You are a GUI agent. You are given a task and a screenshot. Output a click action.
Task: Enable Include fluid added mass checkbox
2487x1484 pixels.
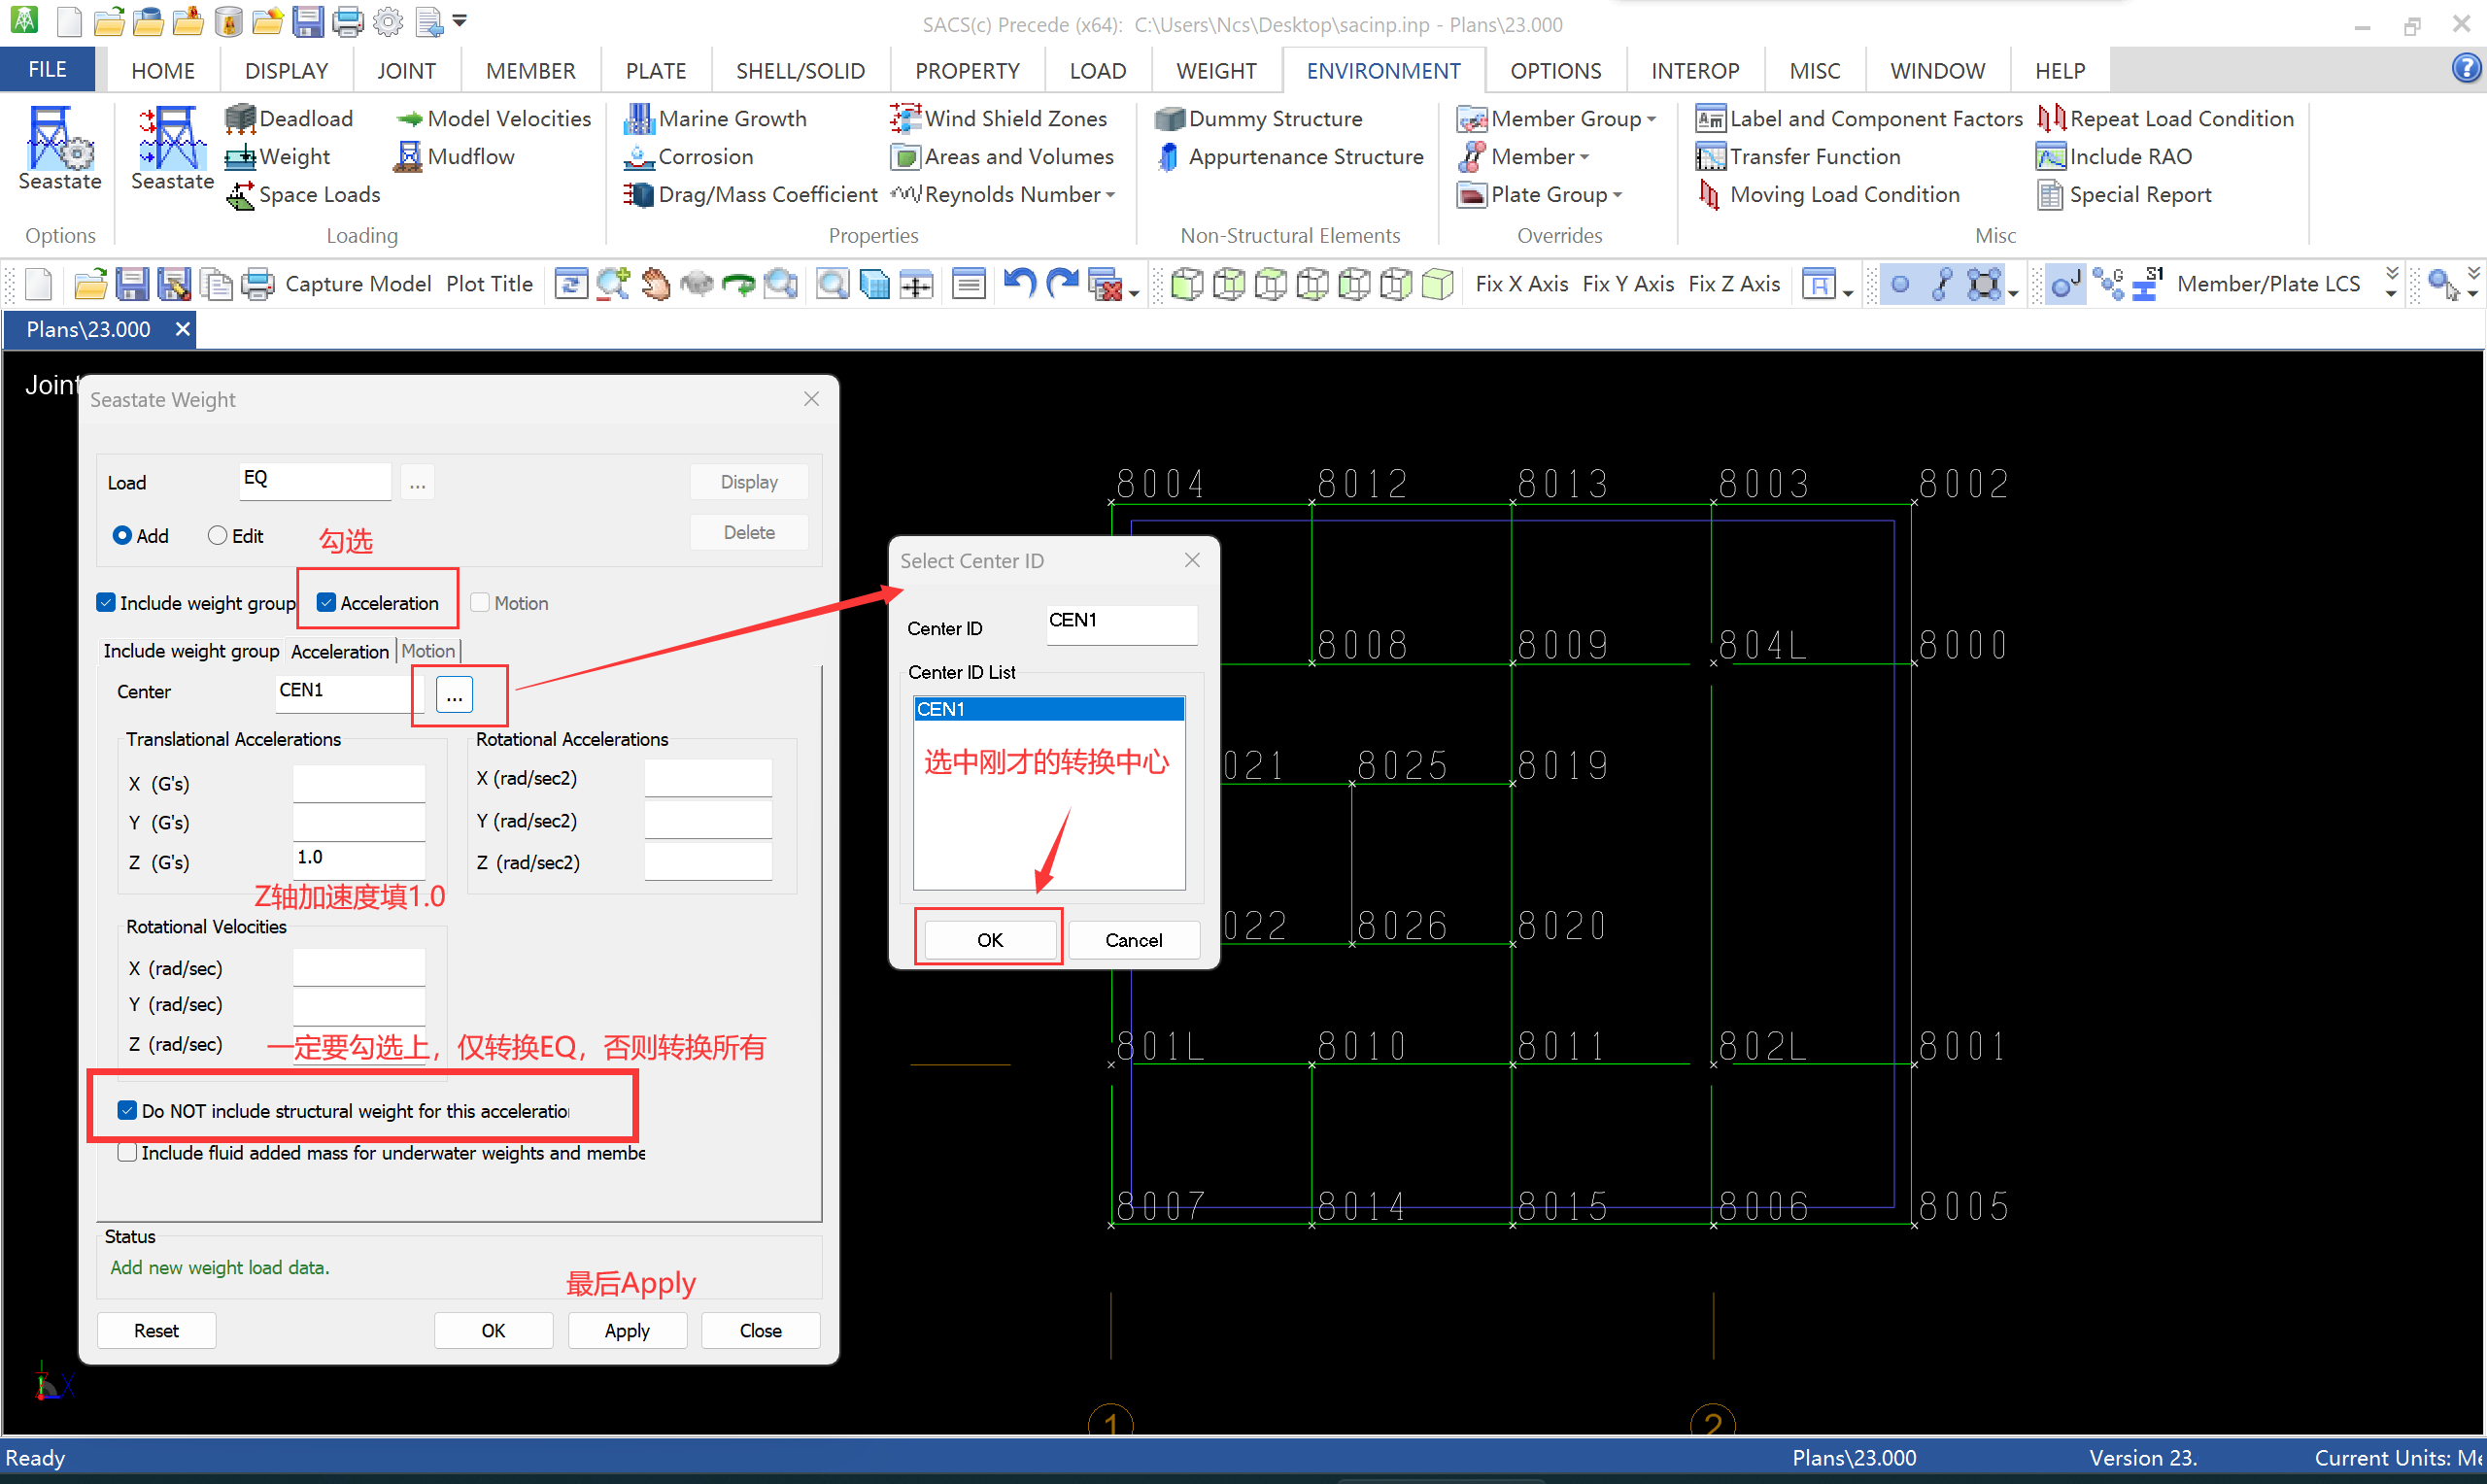coord(128,1153)
